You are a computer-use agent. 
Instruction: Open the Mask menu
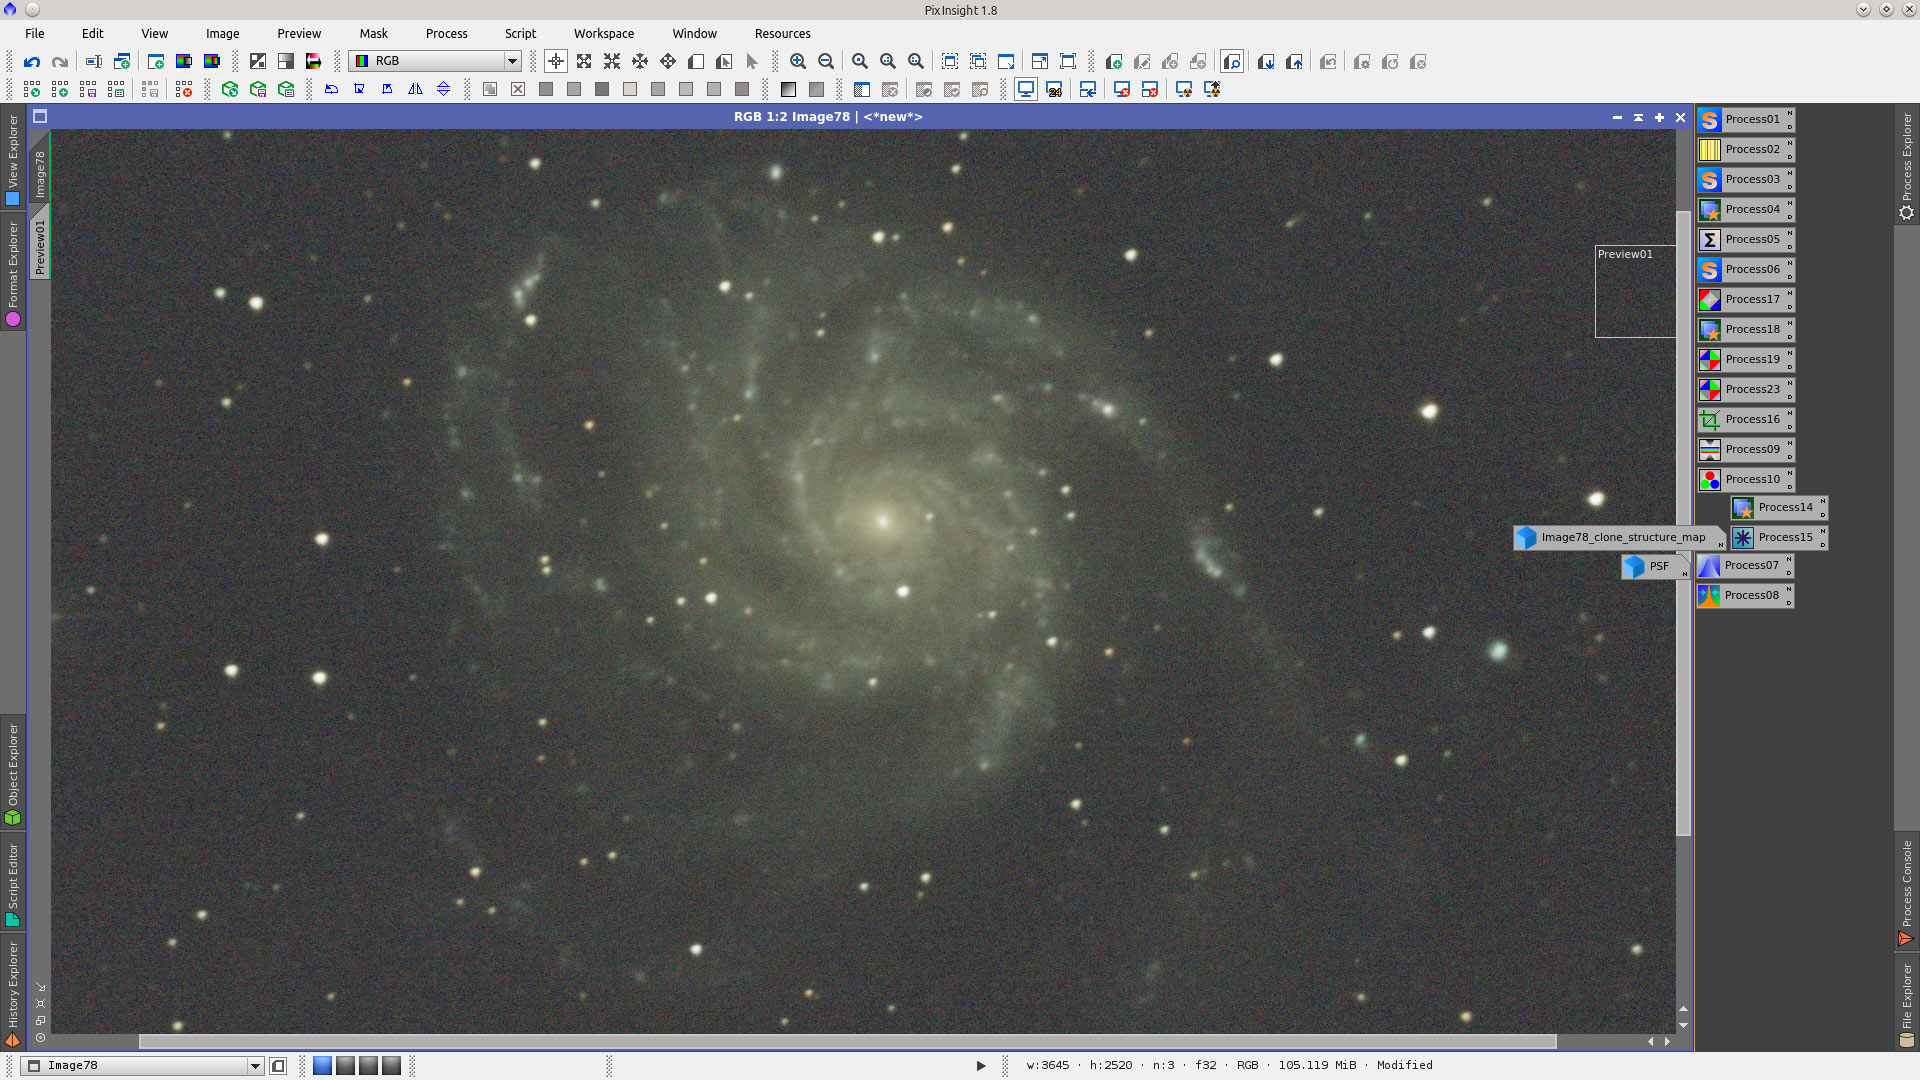(x=373, y=33)
